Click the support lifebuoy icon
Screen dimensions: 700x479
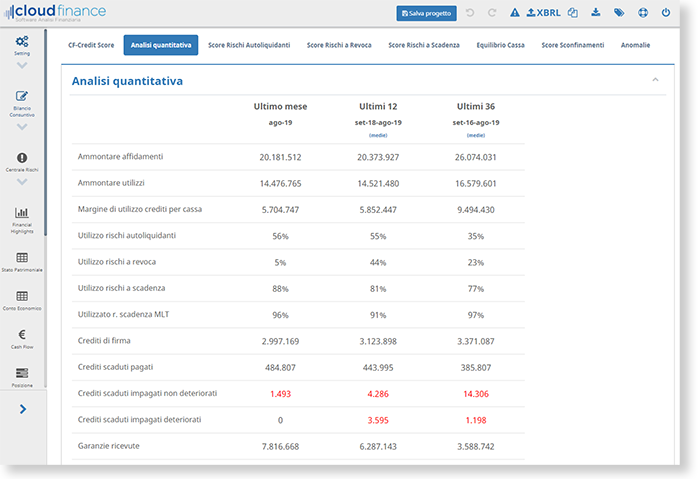point(643,12)
